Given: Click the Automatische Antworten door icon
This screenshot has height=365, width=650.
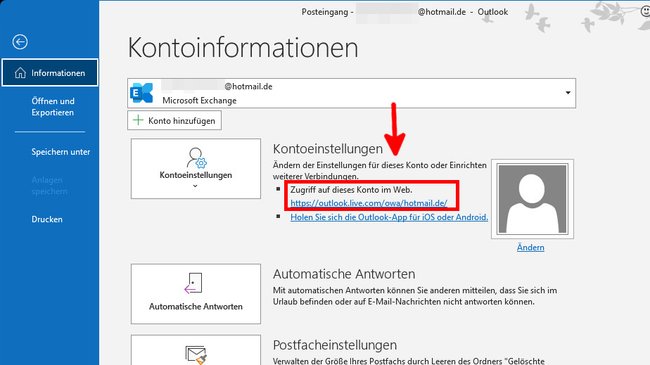Looking at the screenshot, I should coord(194,283).
